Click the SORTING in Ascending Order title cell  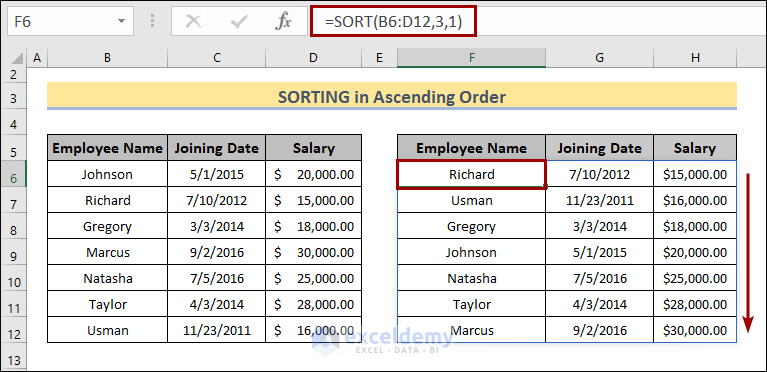[392, 96]
